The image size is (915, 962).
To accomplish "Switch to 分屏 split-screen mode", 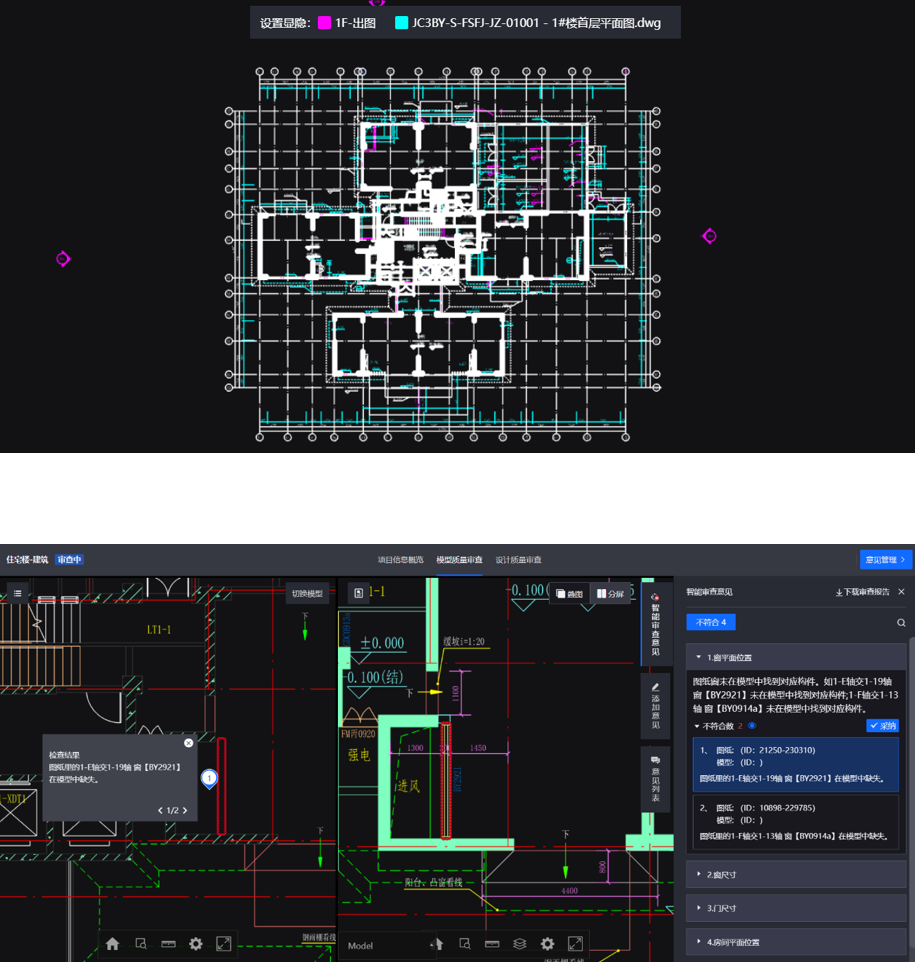I will [x=610, y=594].
